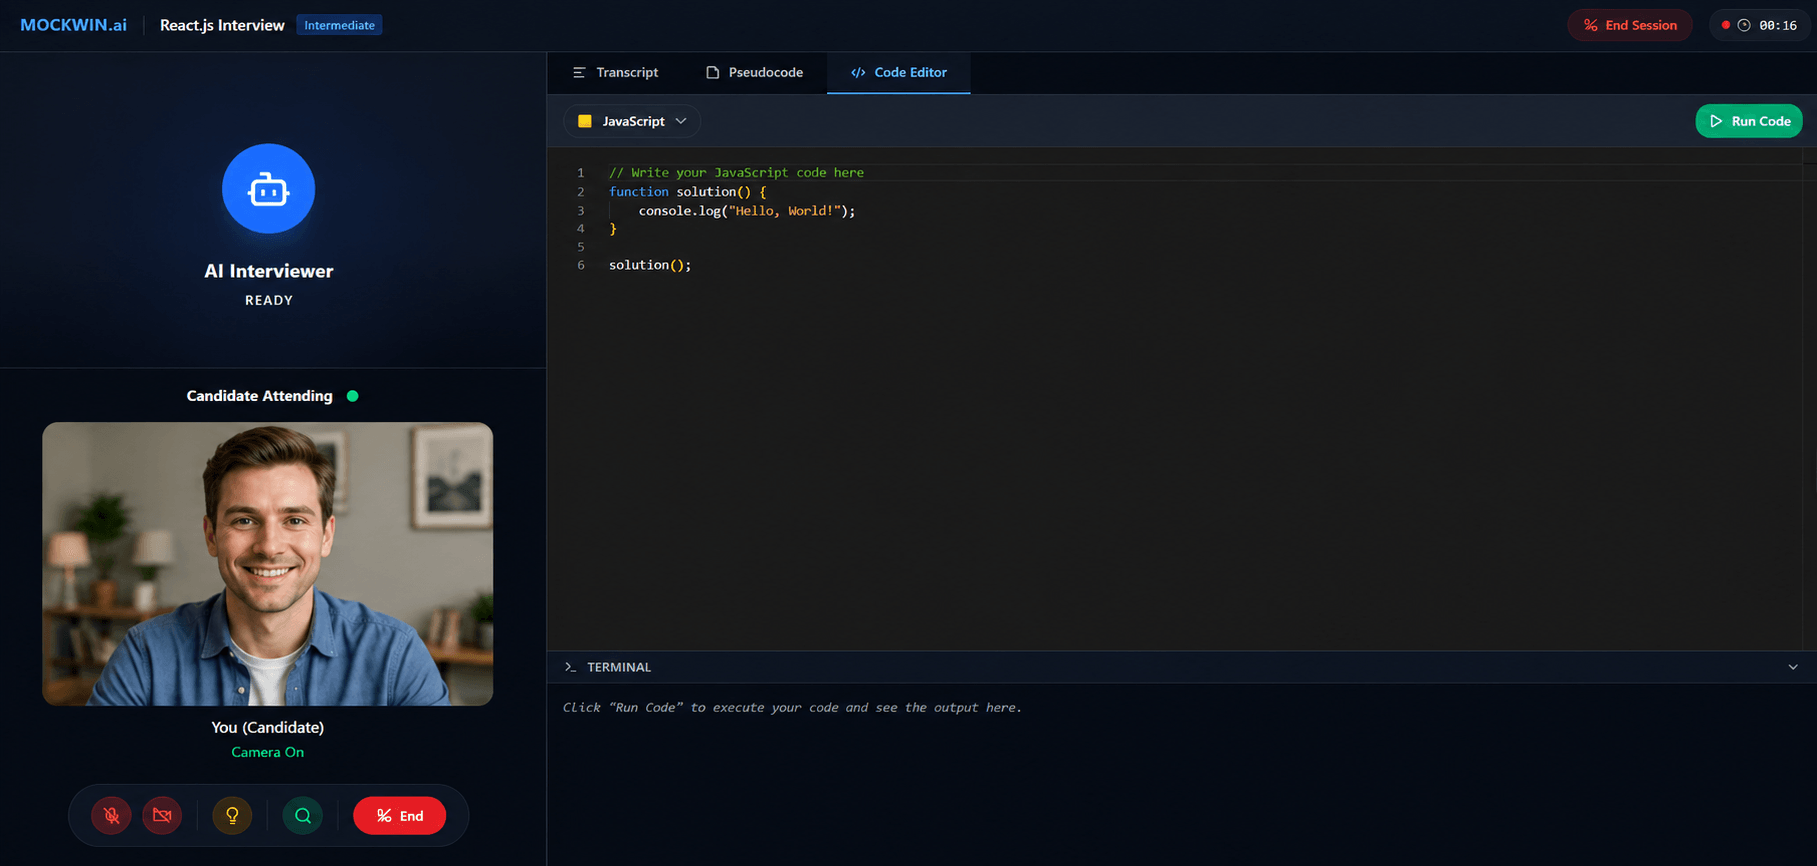Click the green magnifier search icon
The height and width of the screenshot is (866, 1817).
coord(303,816)
